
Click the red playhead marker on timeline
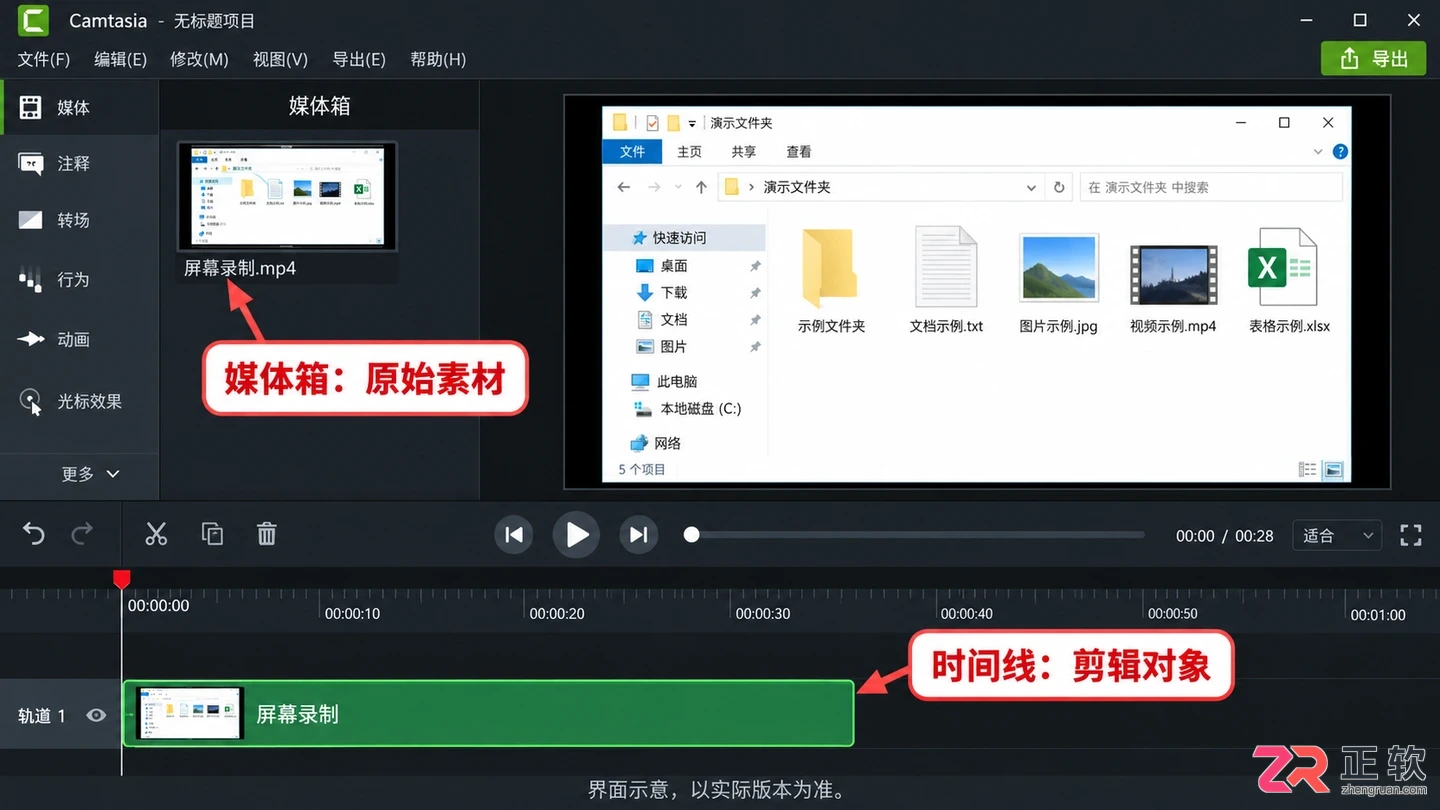(x=121, y=578)
